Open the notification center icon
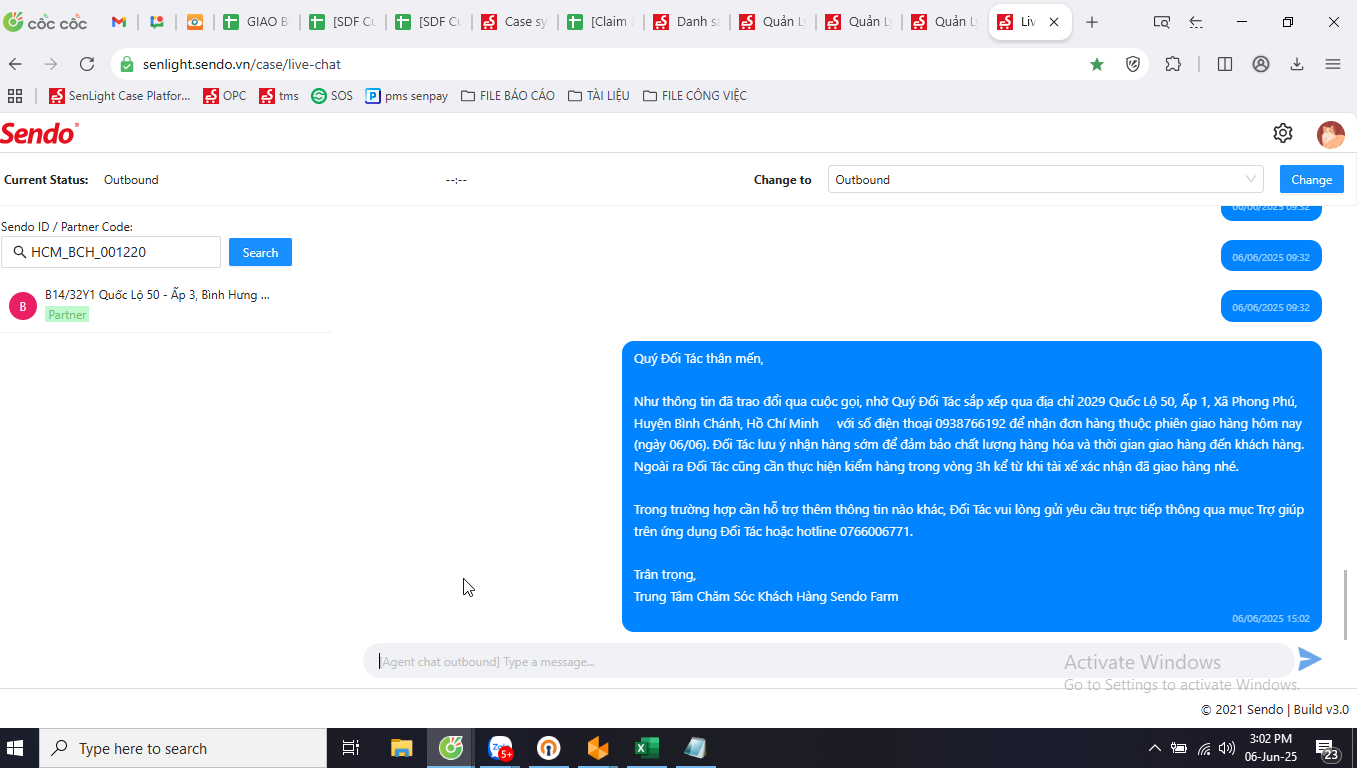 tap(1328, 748)
